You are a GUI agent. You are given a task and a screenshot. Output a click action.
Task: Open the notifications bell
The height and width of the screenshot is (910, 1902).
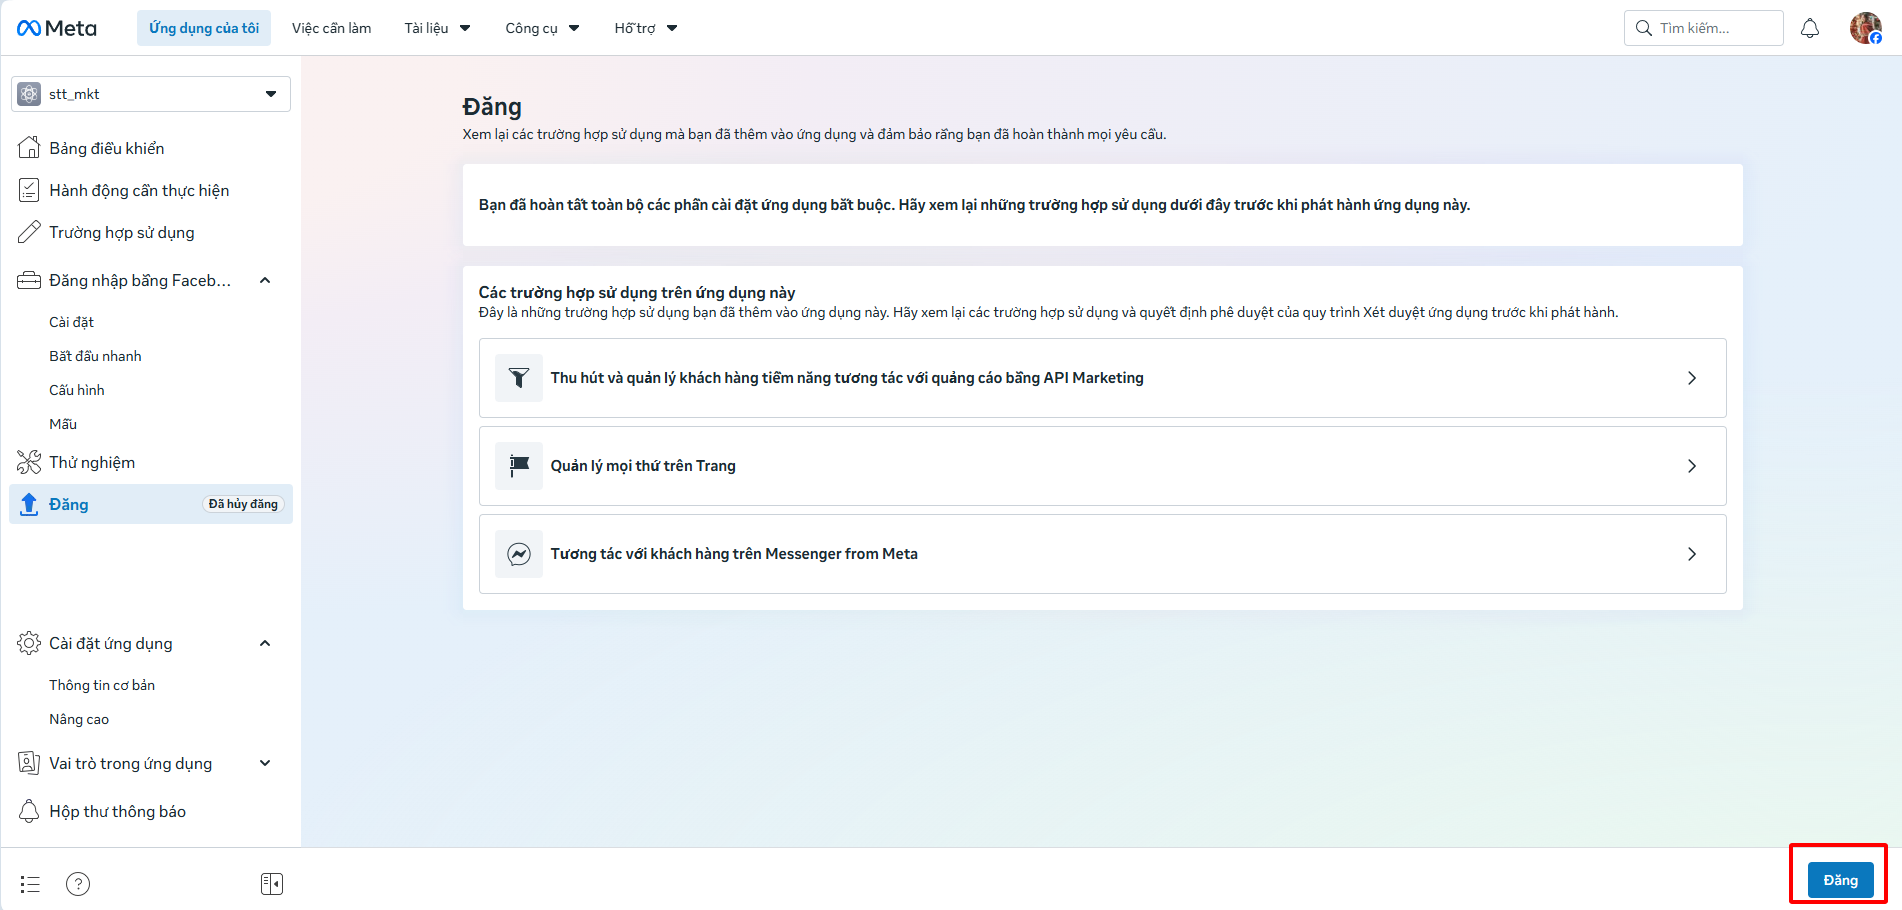1810,28
